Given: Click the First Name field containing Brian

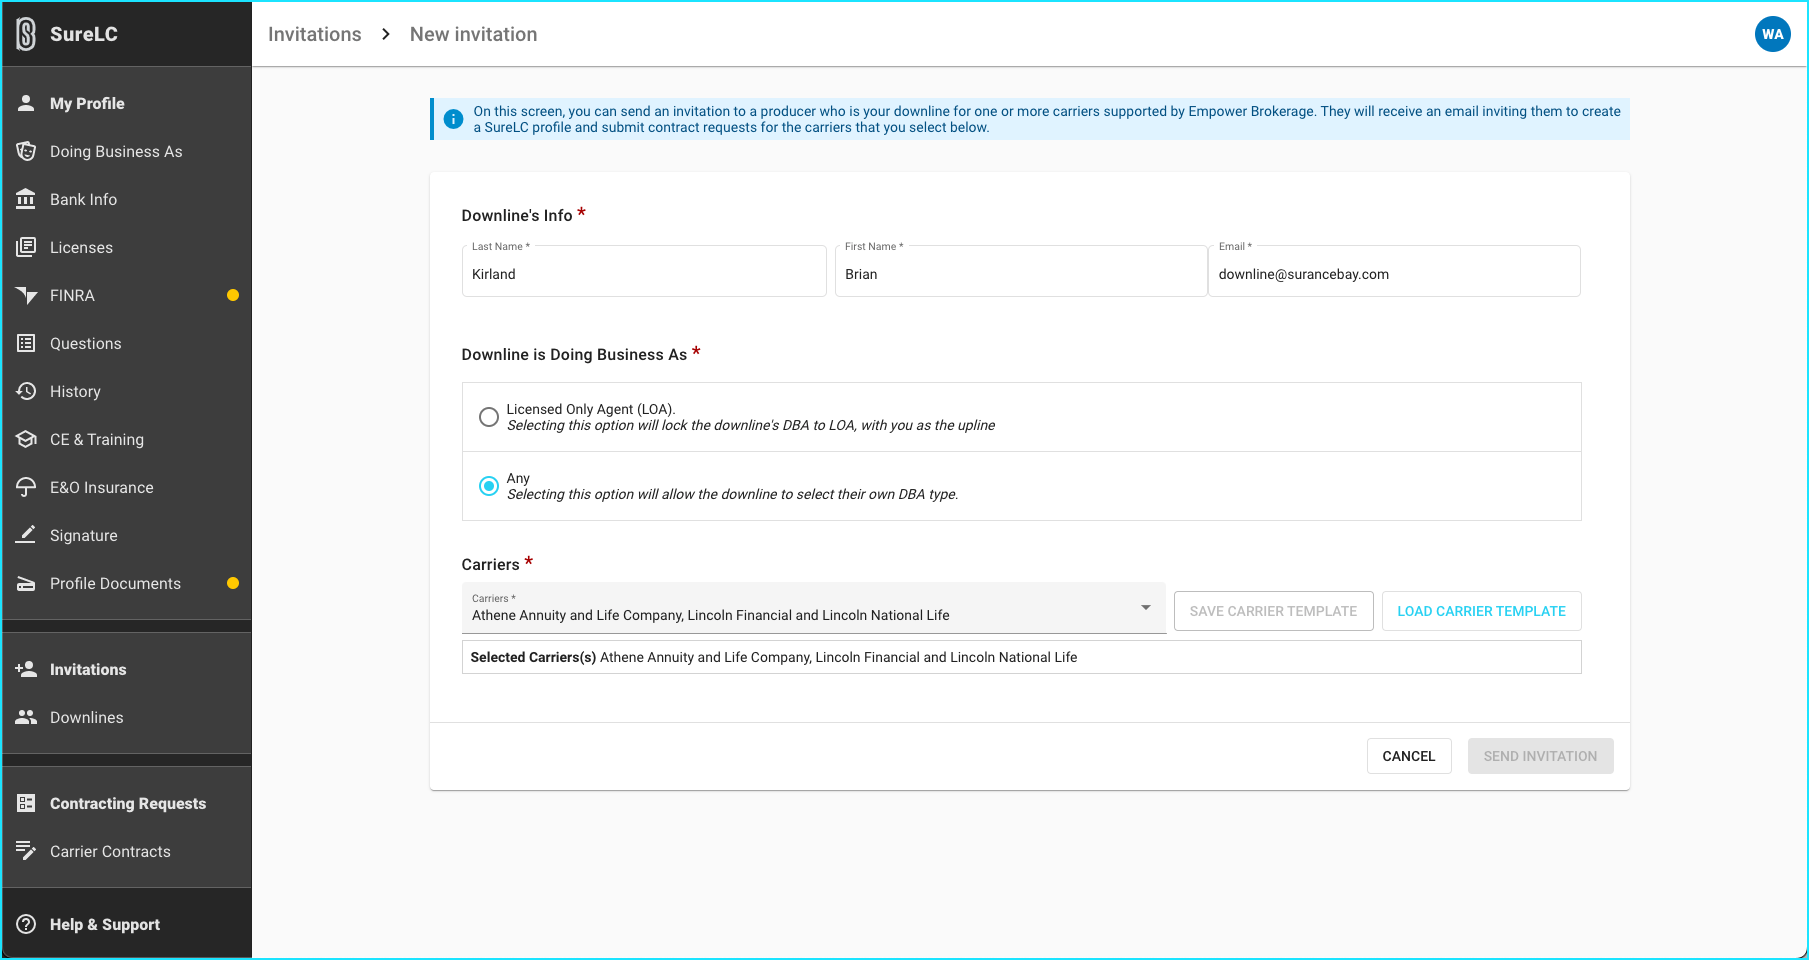Looking at the screenshot, I should (1021, 271).
